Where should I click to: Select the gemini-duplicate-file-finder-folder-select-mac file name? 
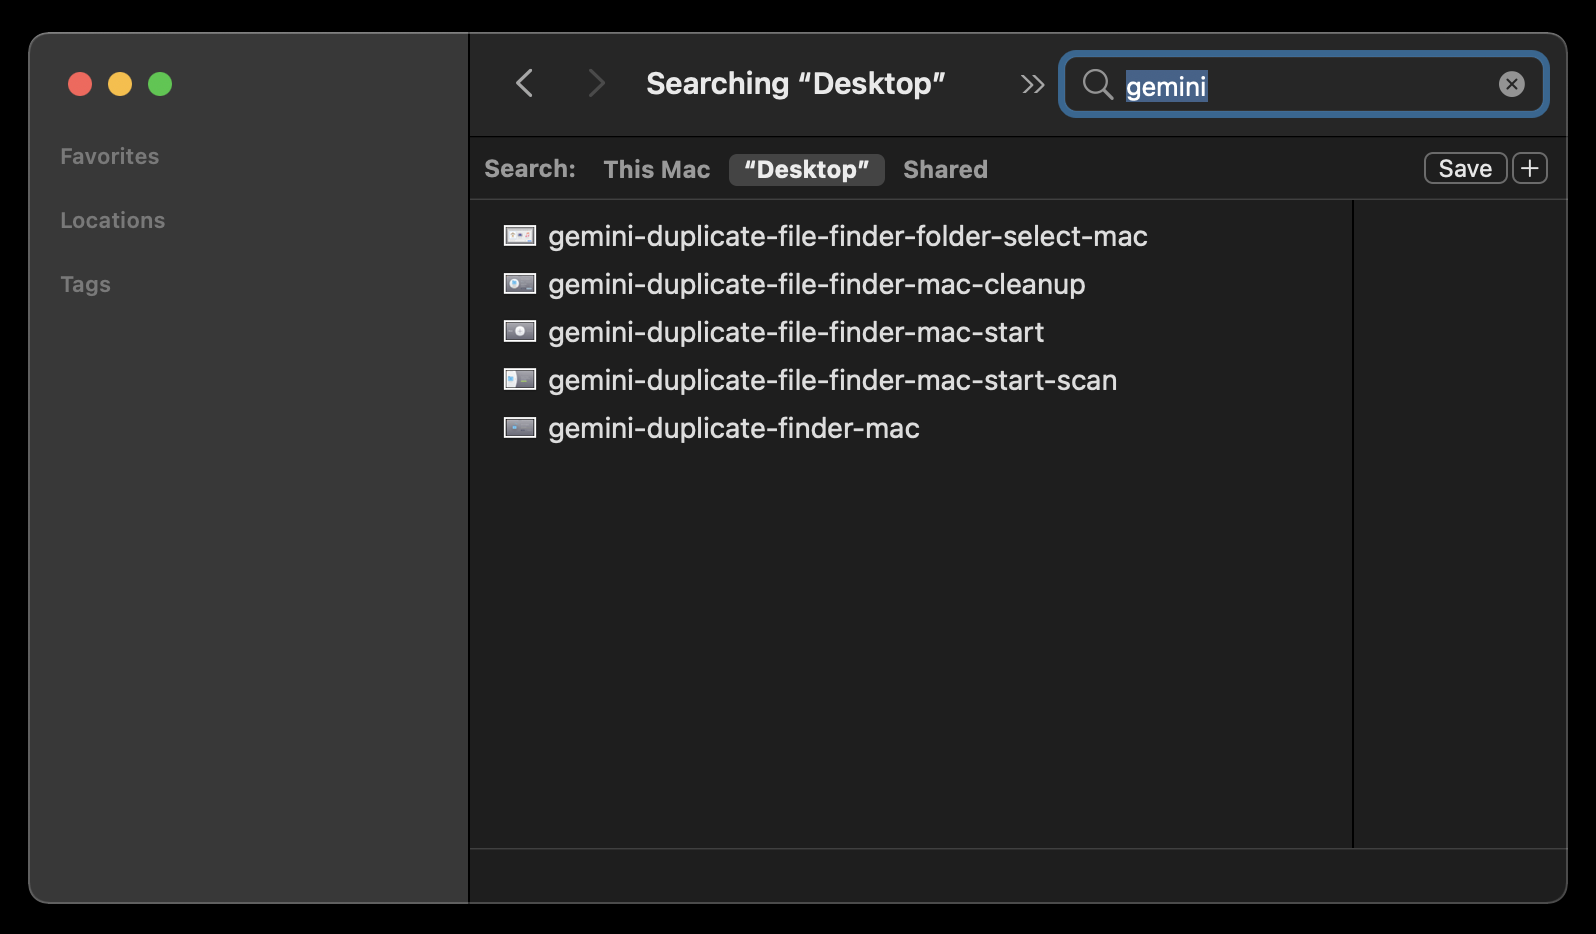(x=848, y=236)
